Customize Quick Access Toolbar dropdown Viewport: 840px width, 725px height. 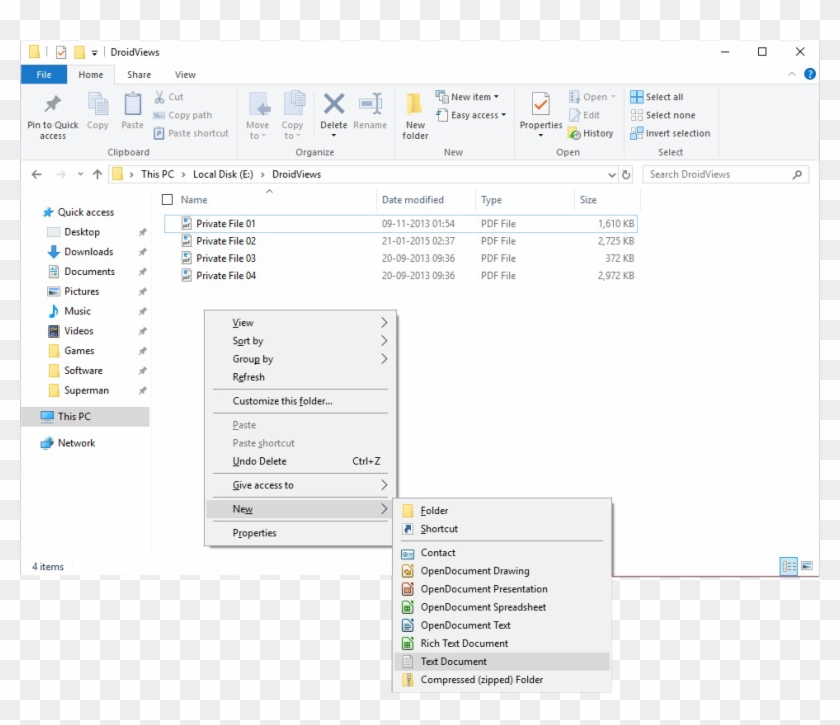click(94, 53)
